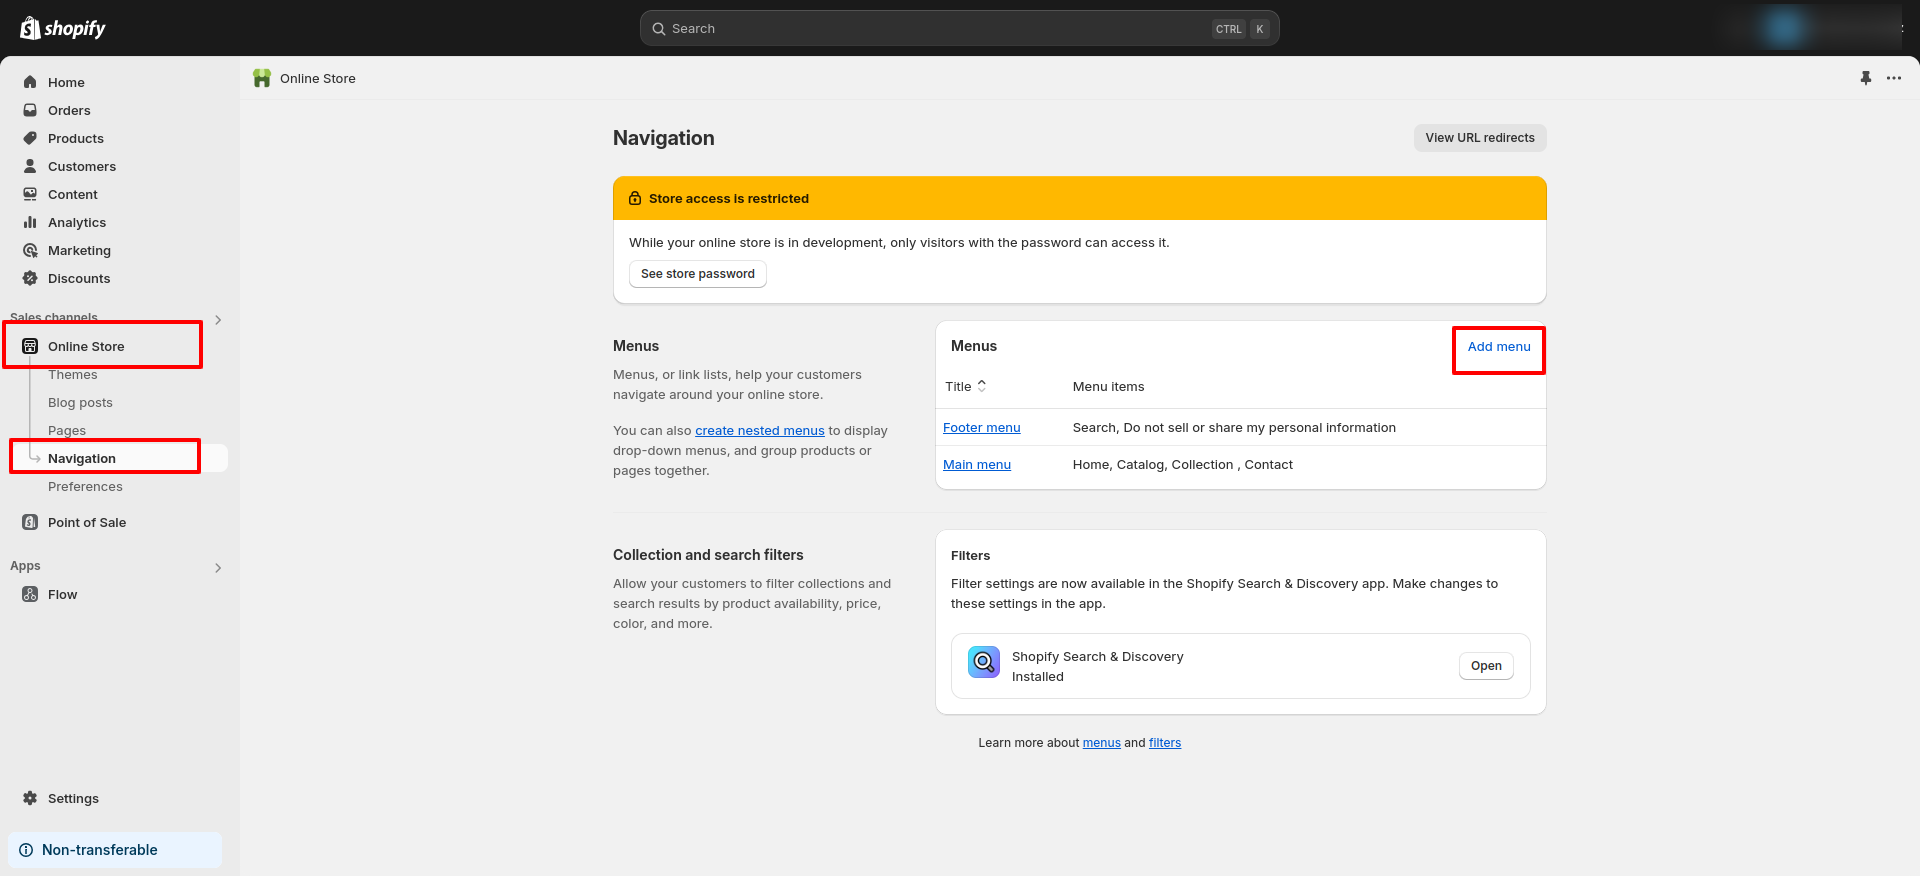Viewport: 1920px width, 876px height.
Task: Pin the Online Store page
Action: tap(1866, 78)
